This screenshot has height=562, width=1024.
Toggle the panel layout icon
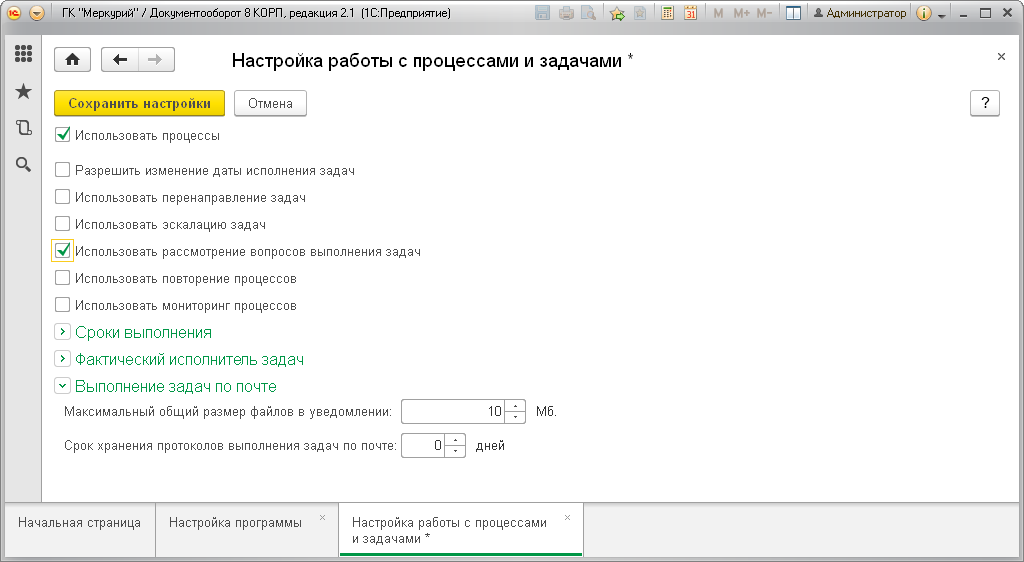click(793, 13)
